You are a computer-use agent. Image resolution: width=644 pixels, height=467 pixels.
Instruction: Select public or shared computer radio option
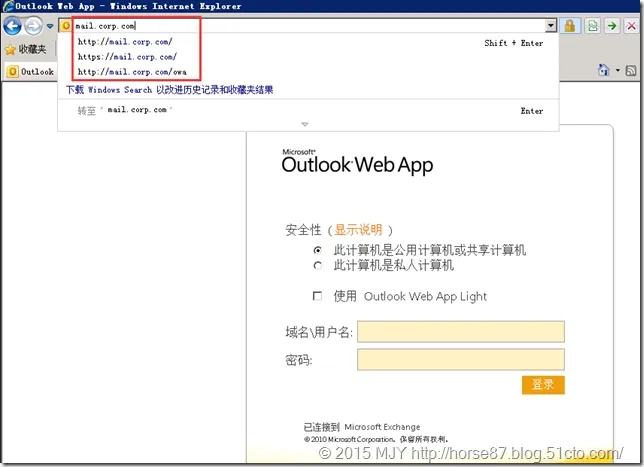(x=317, y=250)
